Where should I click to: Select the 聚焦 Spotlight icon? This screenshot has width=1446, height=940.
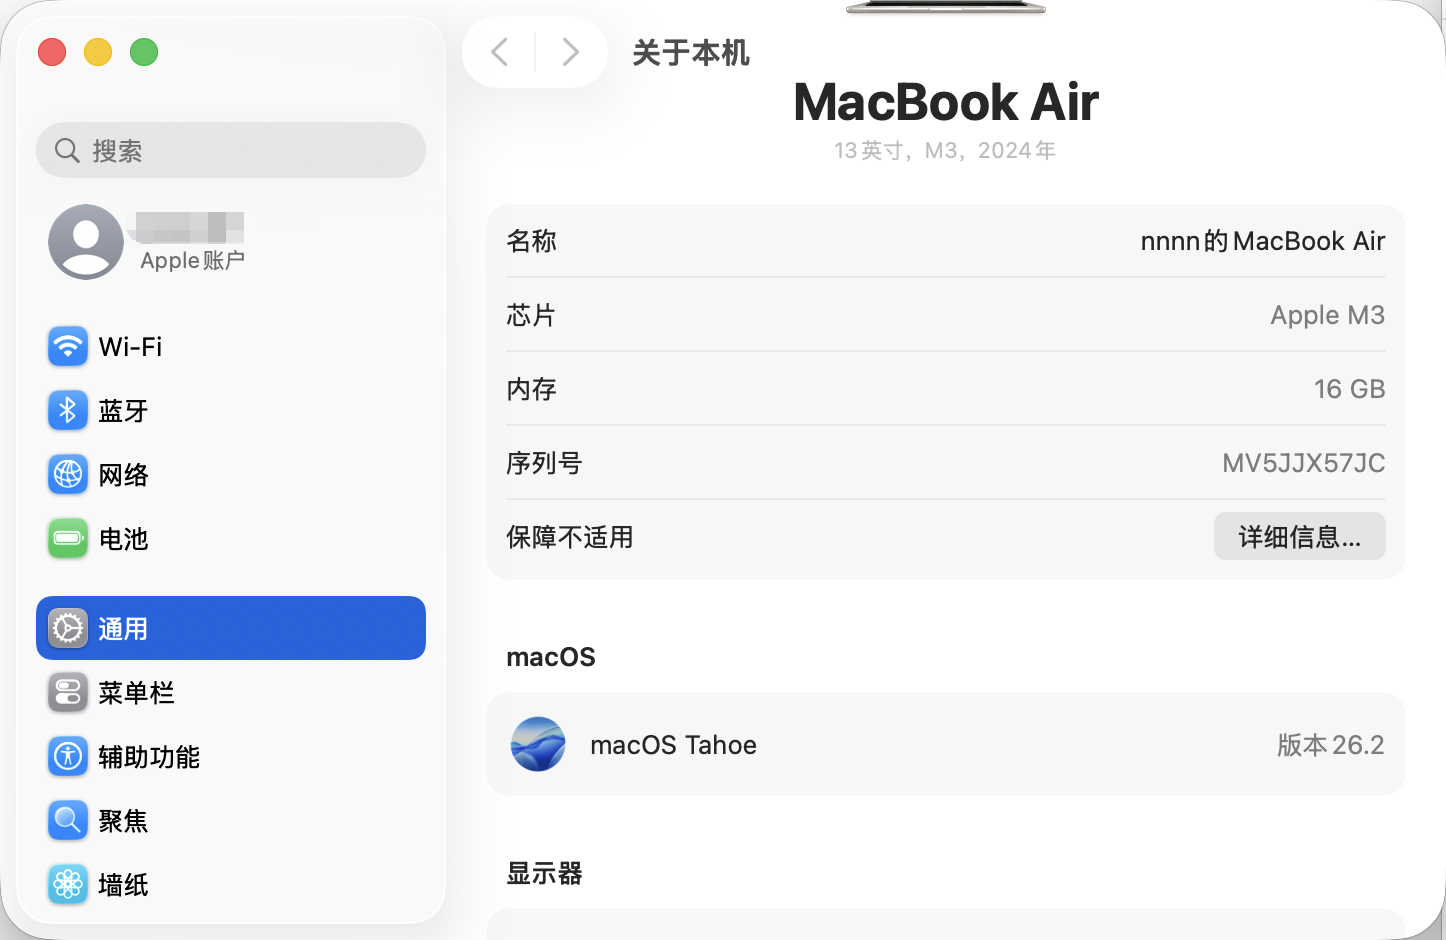(x=68, y=821)
